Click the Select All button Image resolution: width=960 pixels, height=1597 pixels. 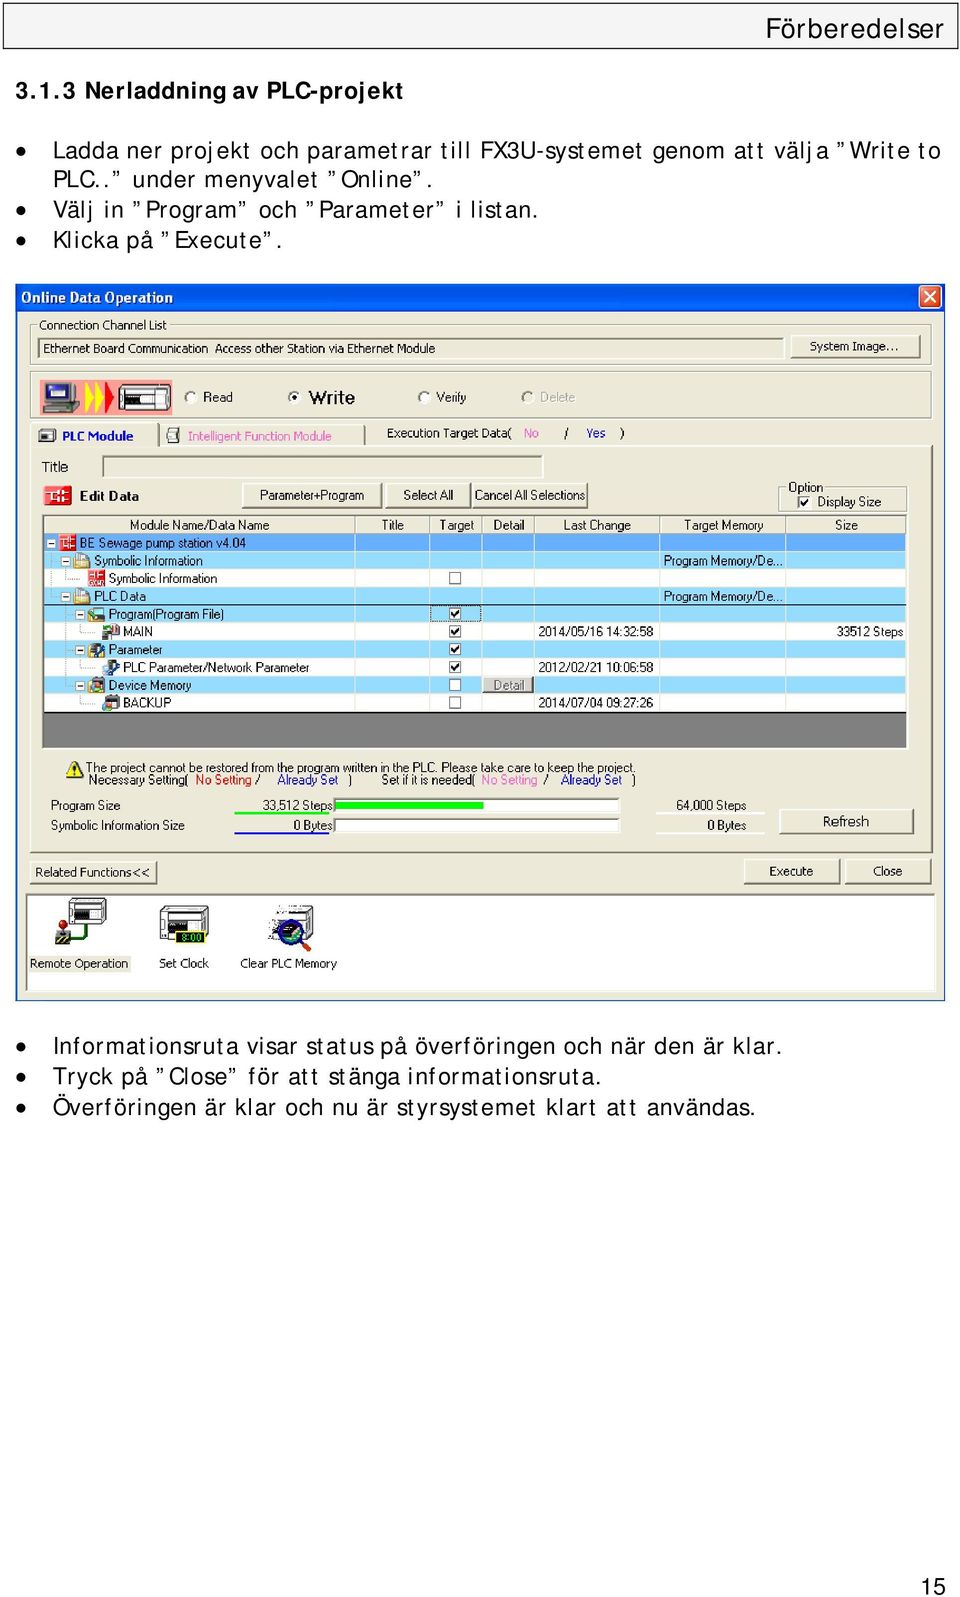pyautogui.click(x=428, y=495)
